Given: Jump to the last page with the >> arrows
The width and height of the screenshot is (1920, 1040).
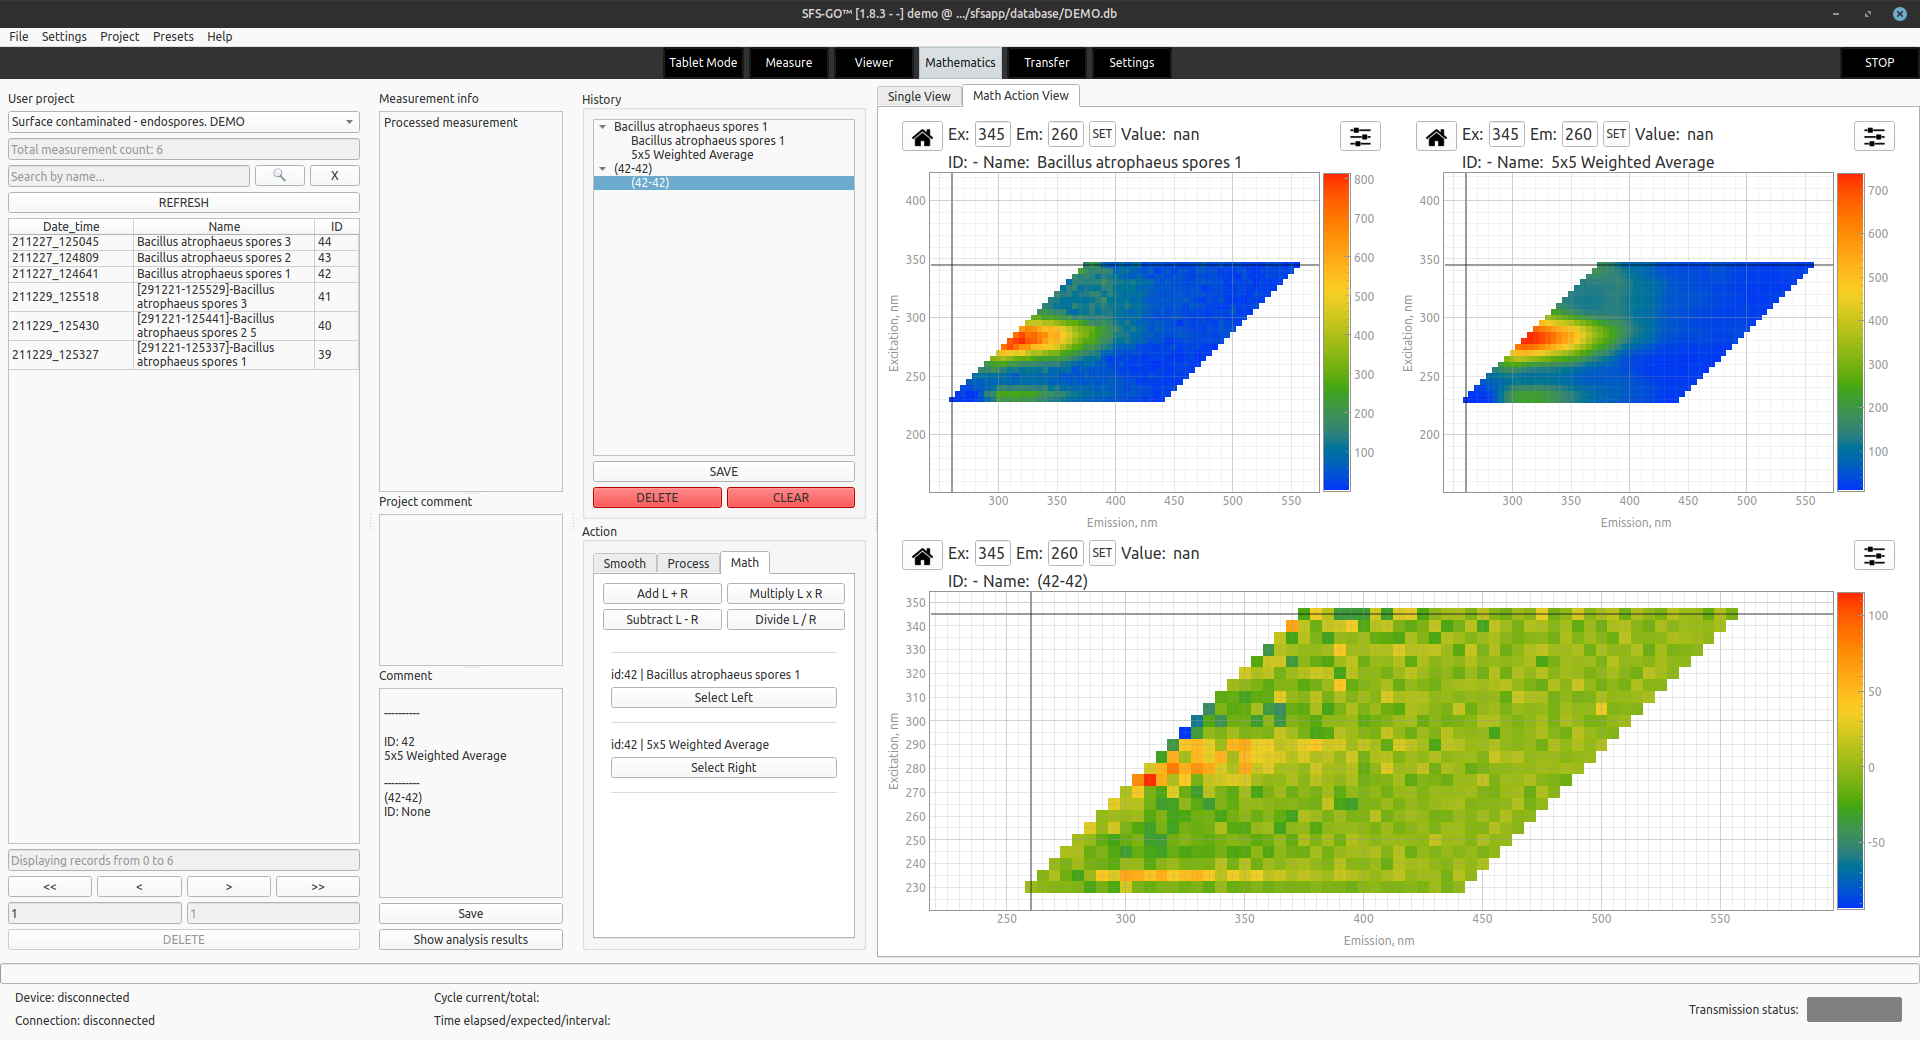Looking at the screenshot, I should (x=317, y=886).
